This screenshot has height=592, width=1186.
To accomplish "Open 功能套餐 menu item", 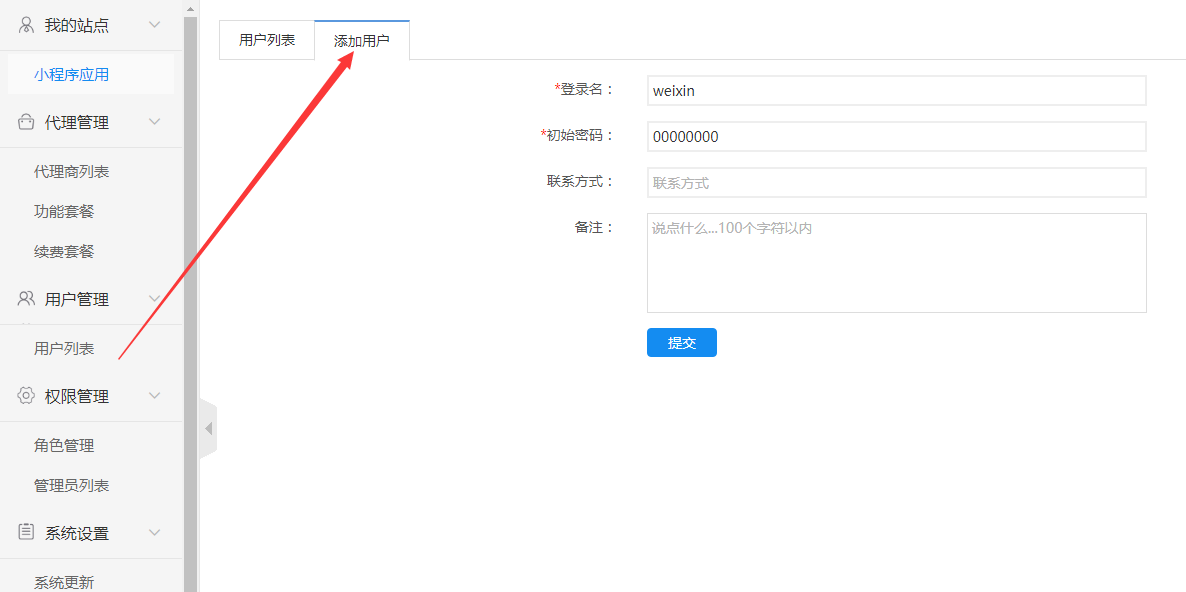I will 64,211.
